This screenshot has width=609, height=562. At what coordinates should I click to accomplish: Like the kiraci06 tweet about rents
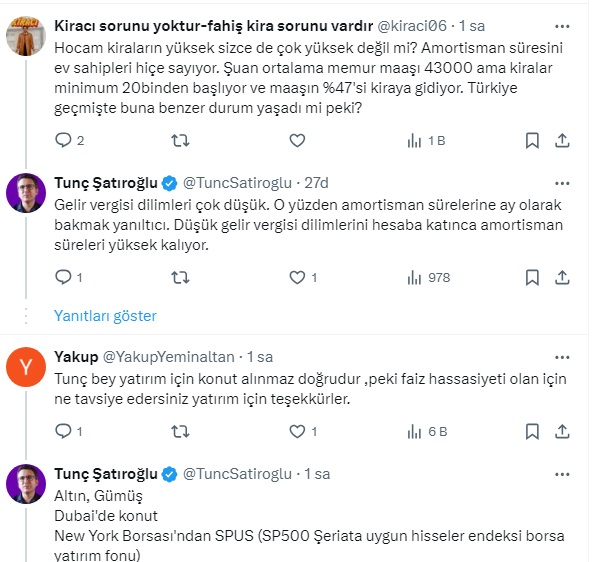[x=296, y=141]
